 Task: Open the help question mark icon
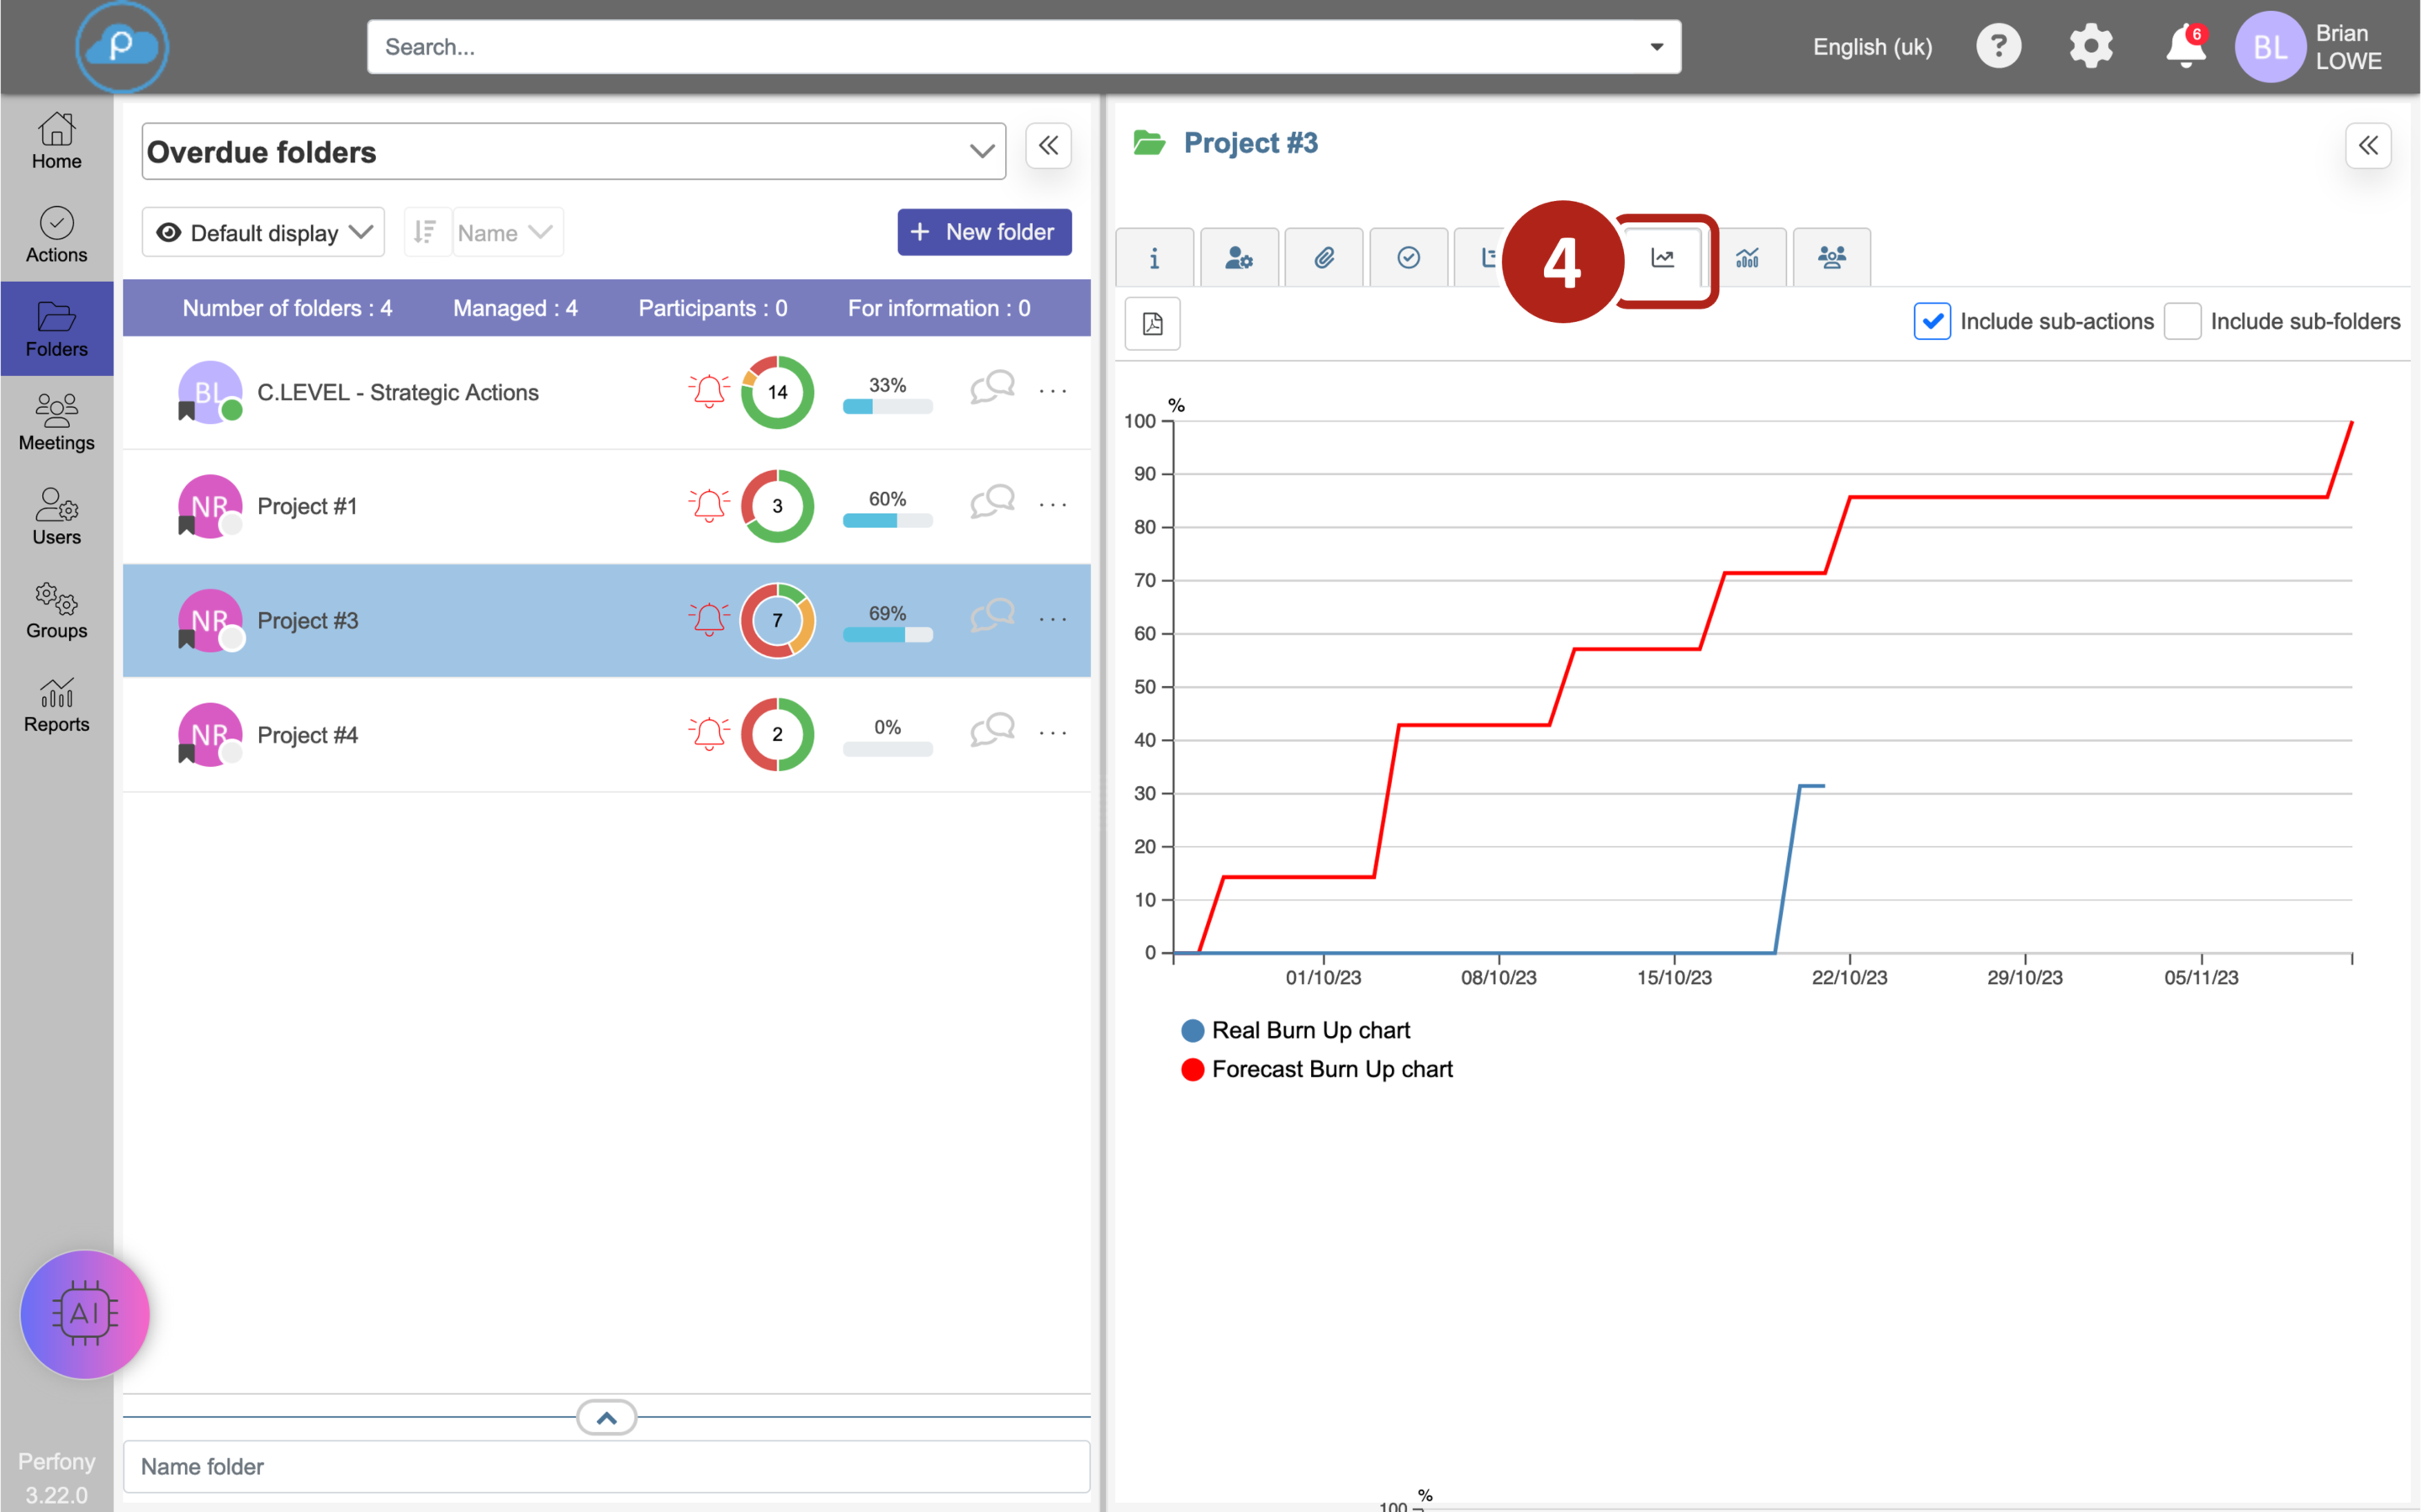coord(1998,47)
